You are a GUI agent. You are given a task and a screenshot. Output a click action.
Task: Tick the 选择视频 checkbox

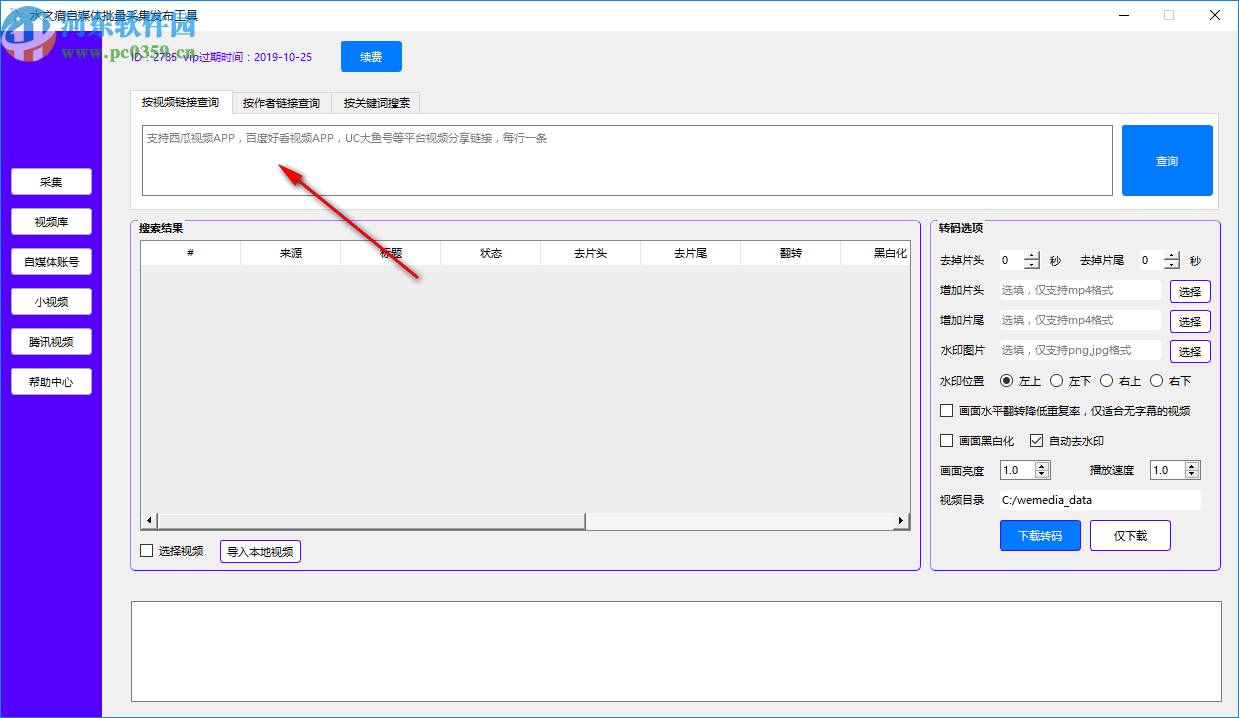pos(147,551)
